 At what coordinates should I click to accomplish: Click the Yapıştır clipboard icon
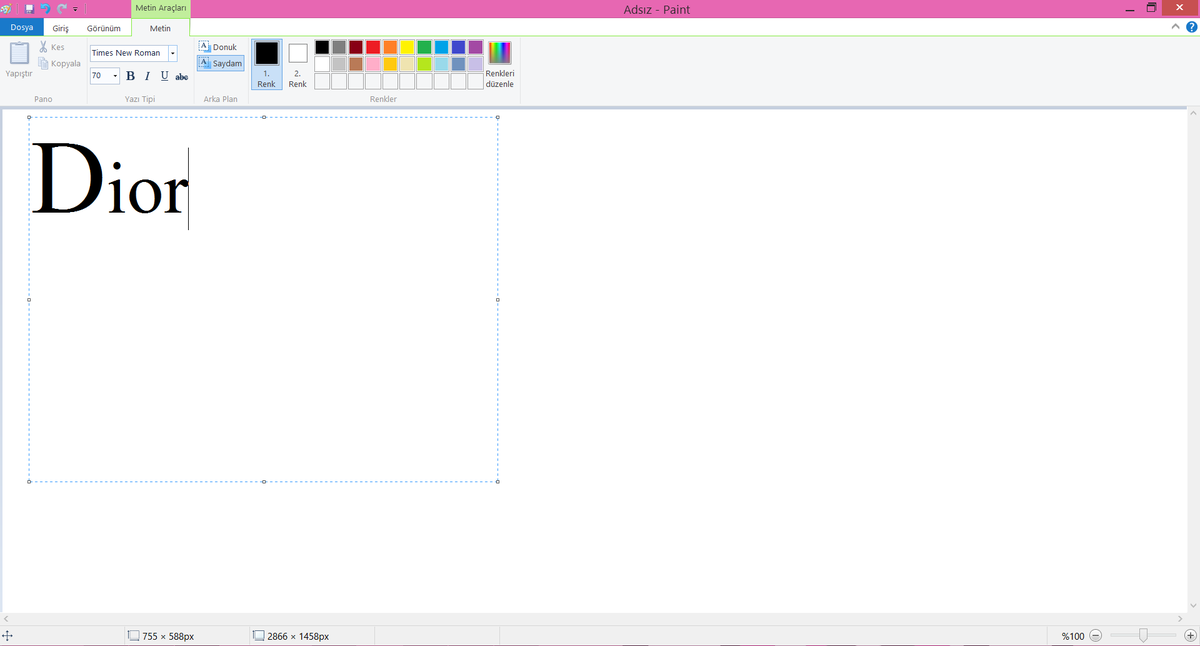point(19,54)
